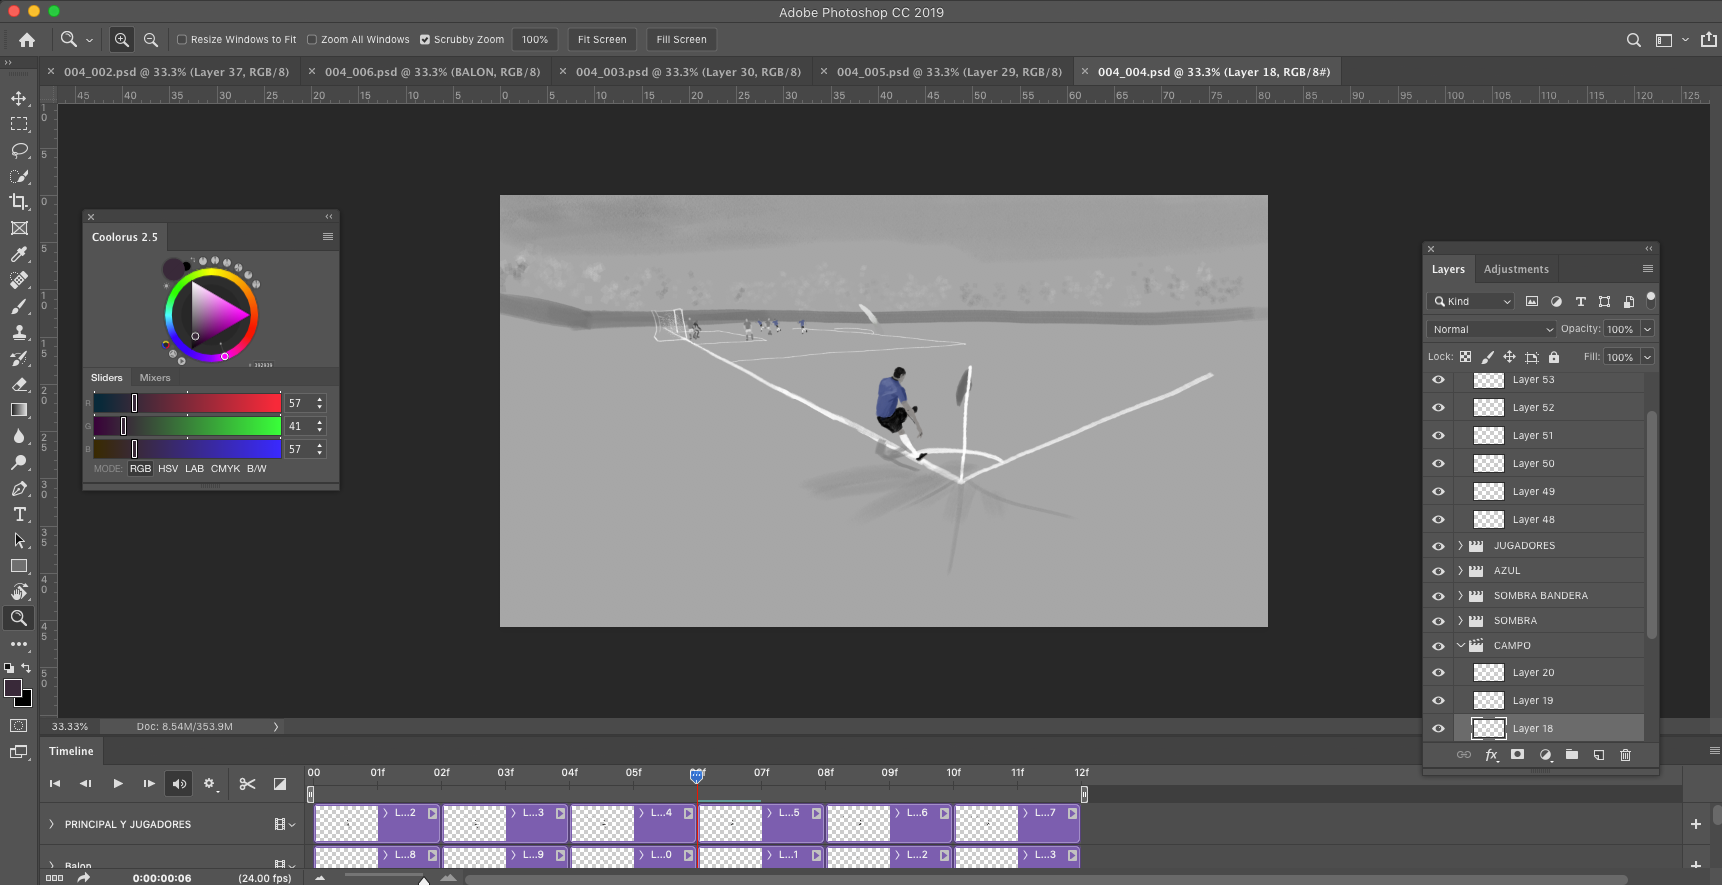Select the Gradient tool

(19, 410)
